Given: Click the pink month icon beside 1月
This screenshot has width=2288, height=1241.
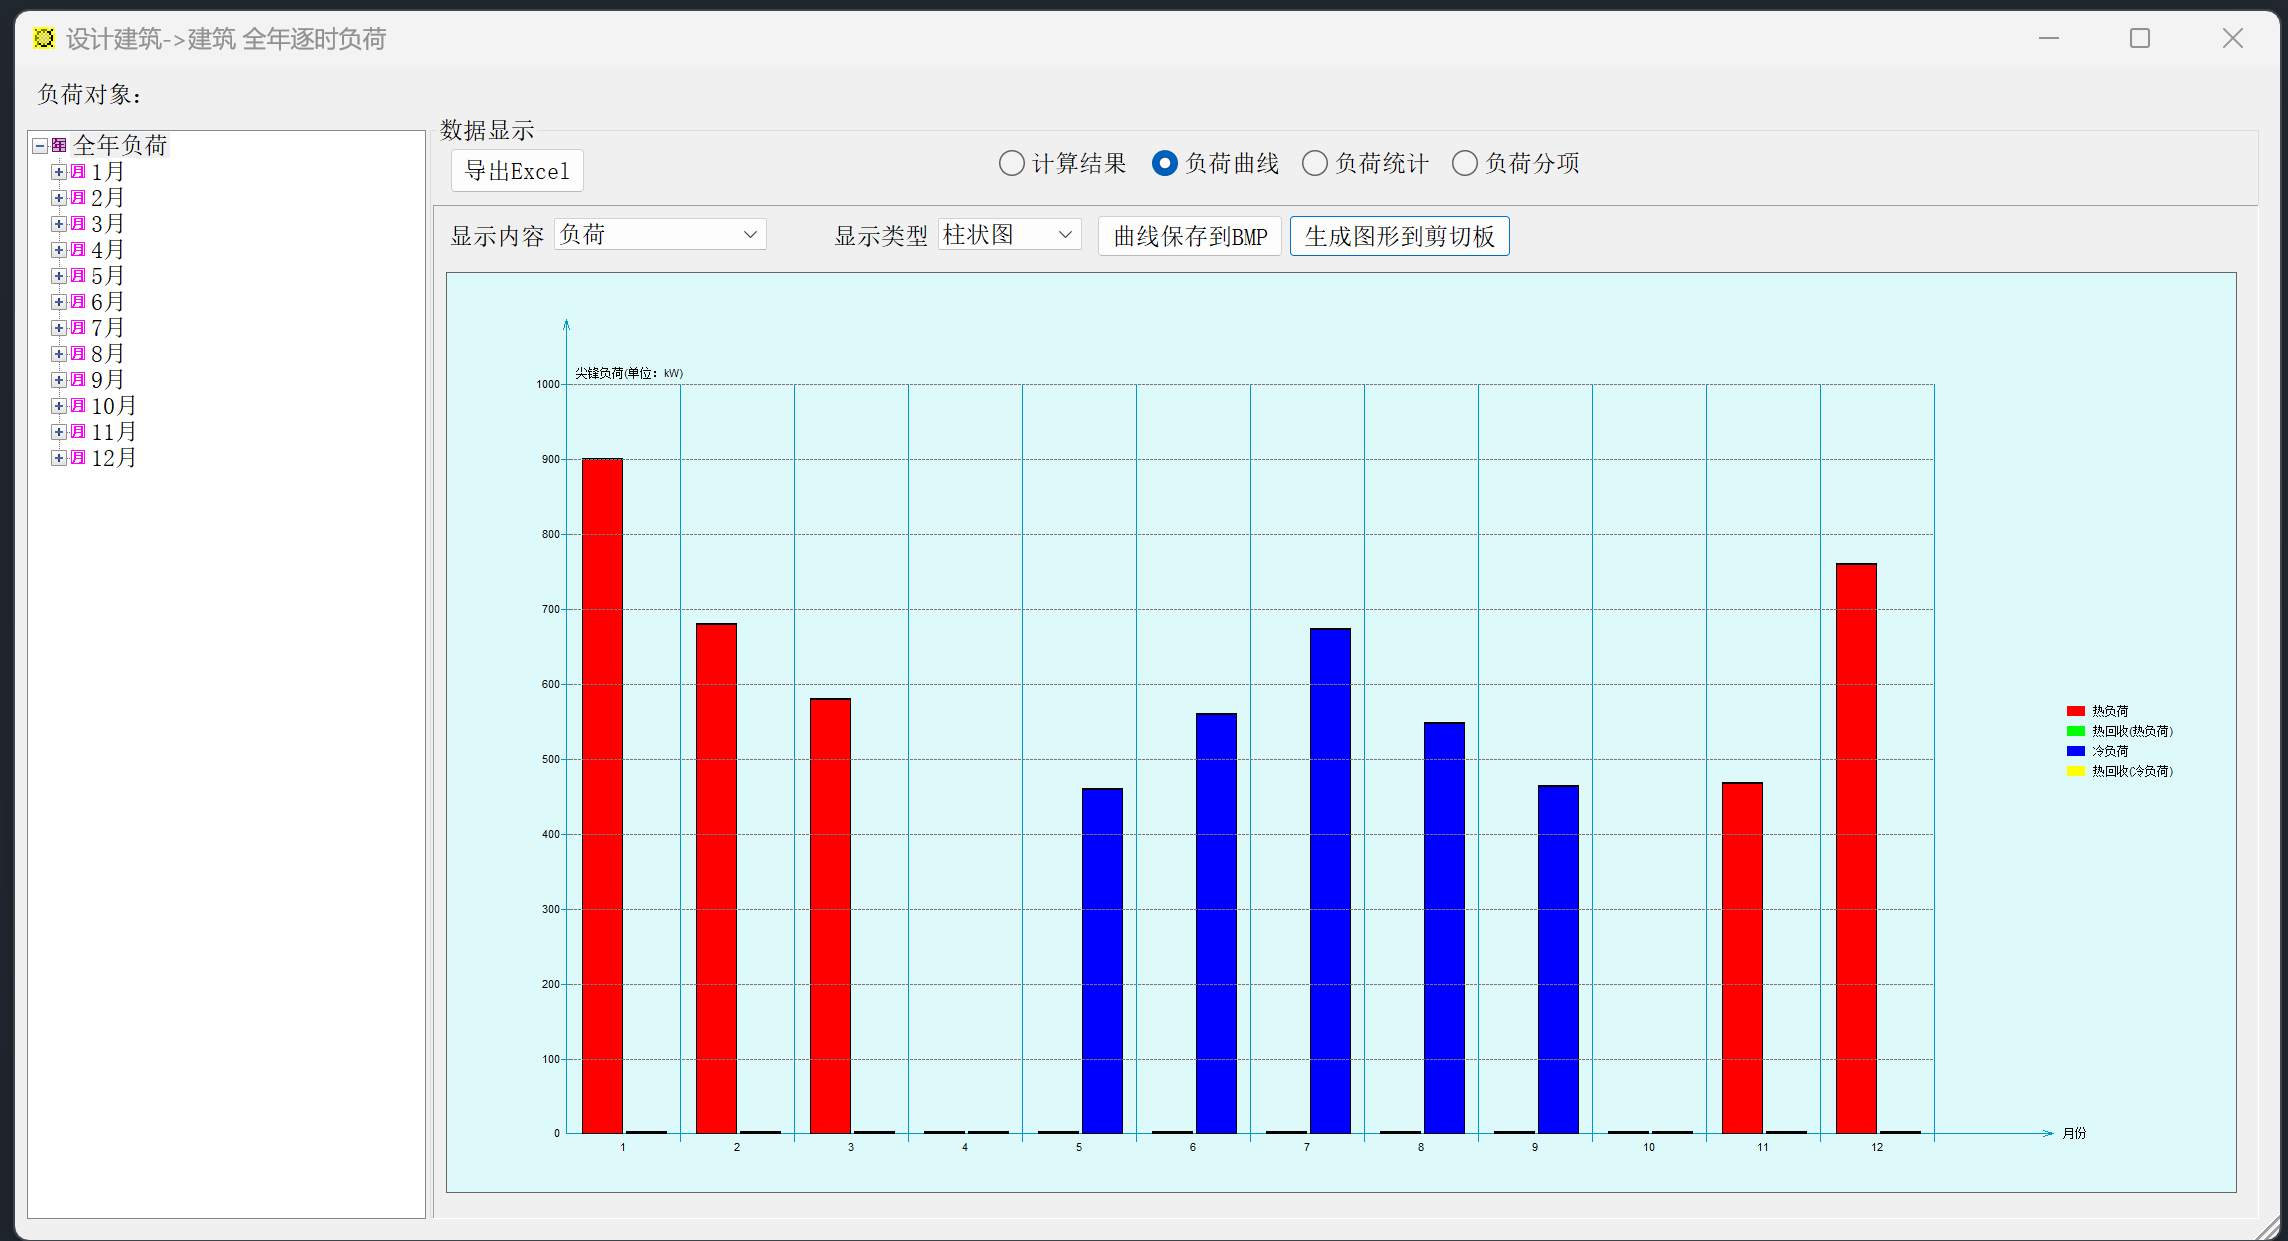Looking at the screenshot, I should (78, 172).
